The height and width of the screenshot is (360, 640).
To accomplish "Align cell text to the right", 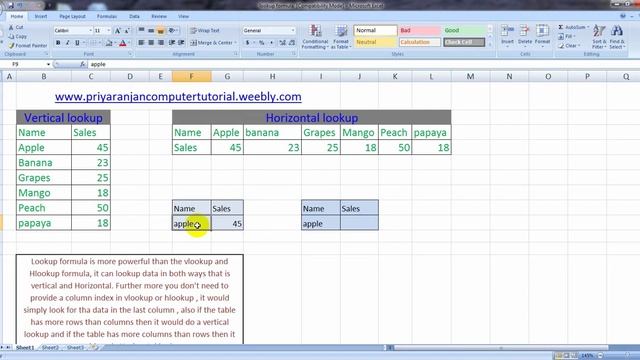I will pyautogui.click(x=161, y=43).
